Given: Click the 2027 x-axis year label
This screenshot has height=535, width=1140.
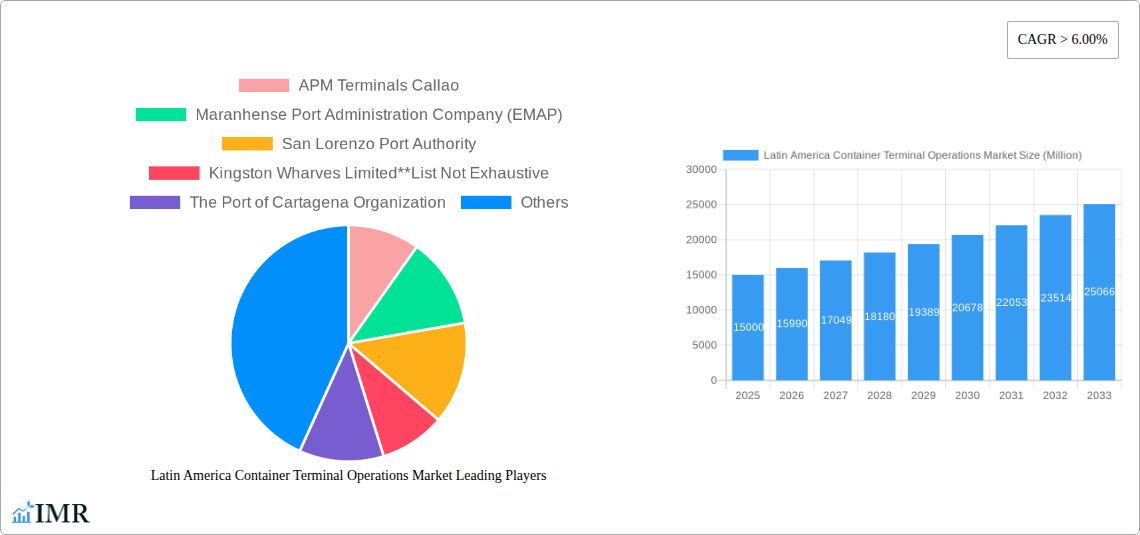Looking at the screenshot, I should click(x=835, y=395).
